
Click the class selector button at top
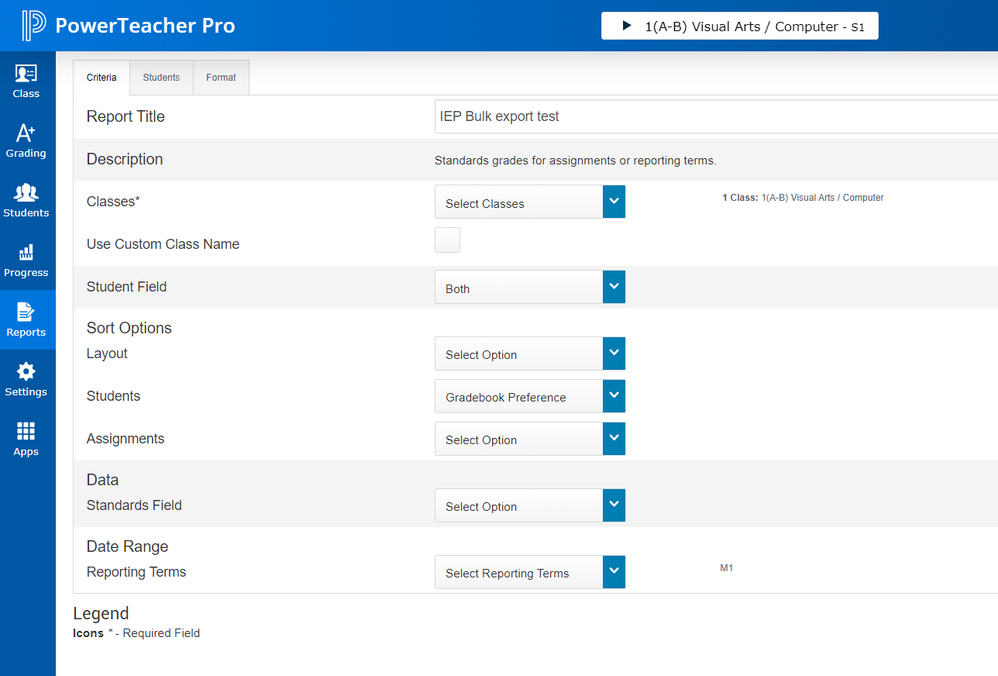point(739,26)
